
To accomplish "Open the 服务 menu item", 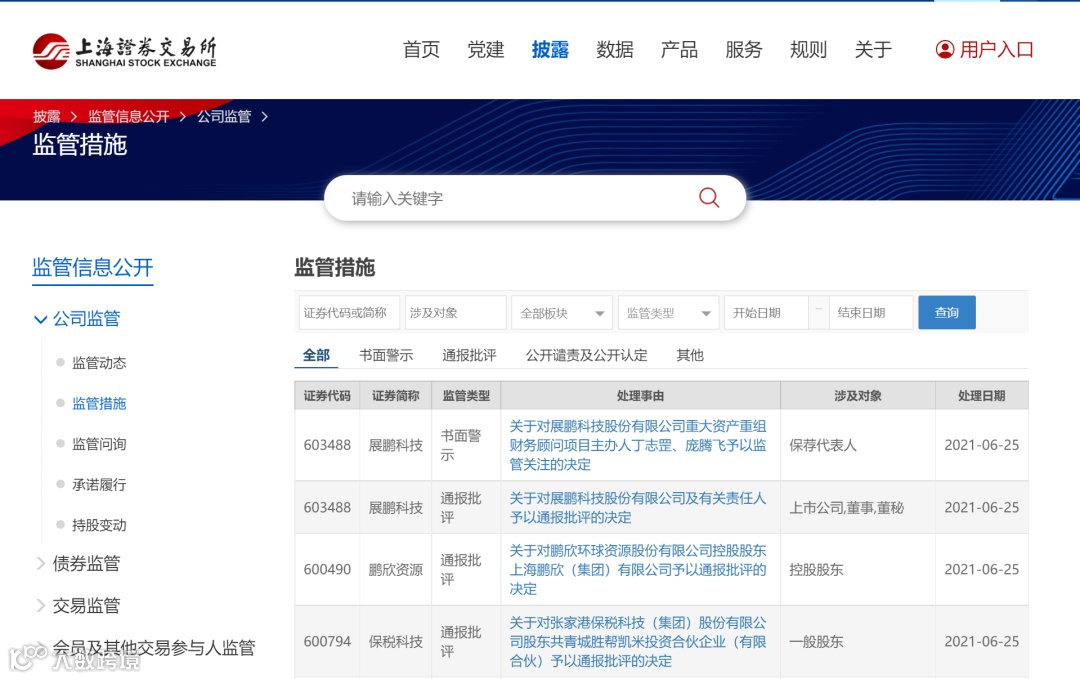I will pyautogui.click(x=744, y=50).
